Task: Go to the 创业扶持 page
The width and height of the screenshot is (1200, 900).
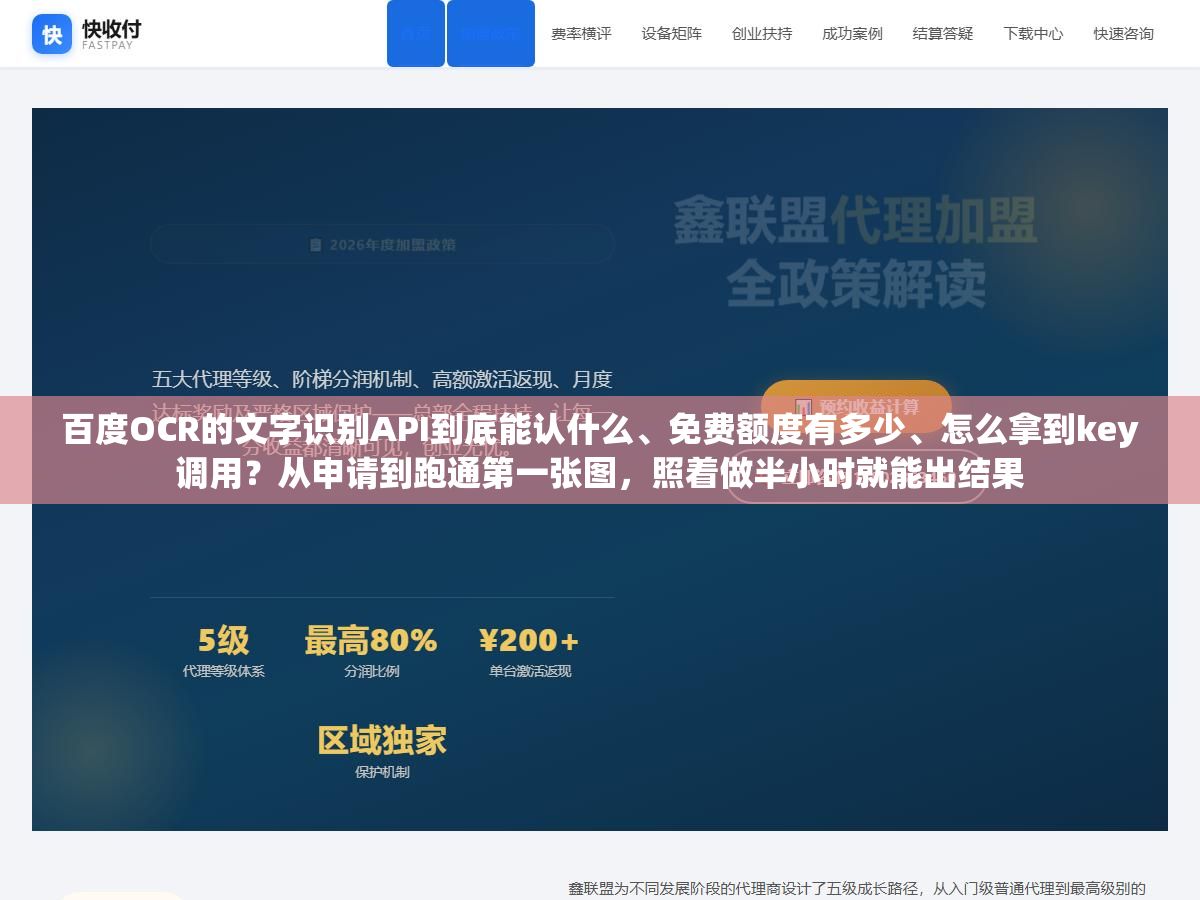Action: point(761,33)
